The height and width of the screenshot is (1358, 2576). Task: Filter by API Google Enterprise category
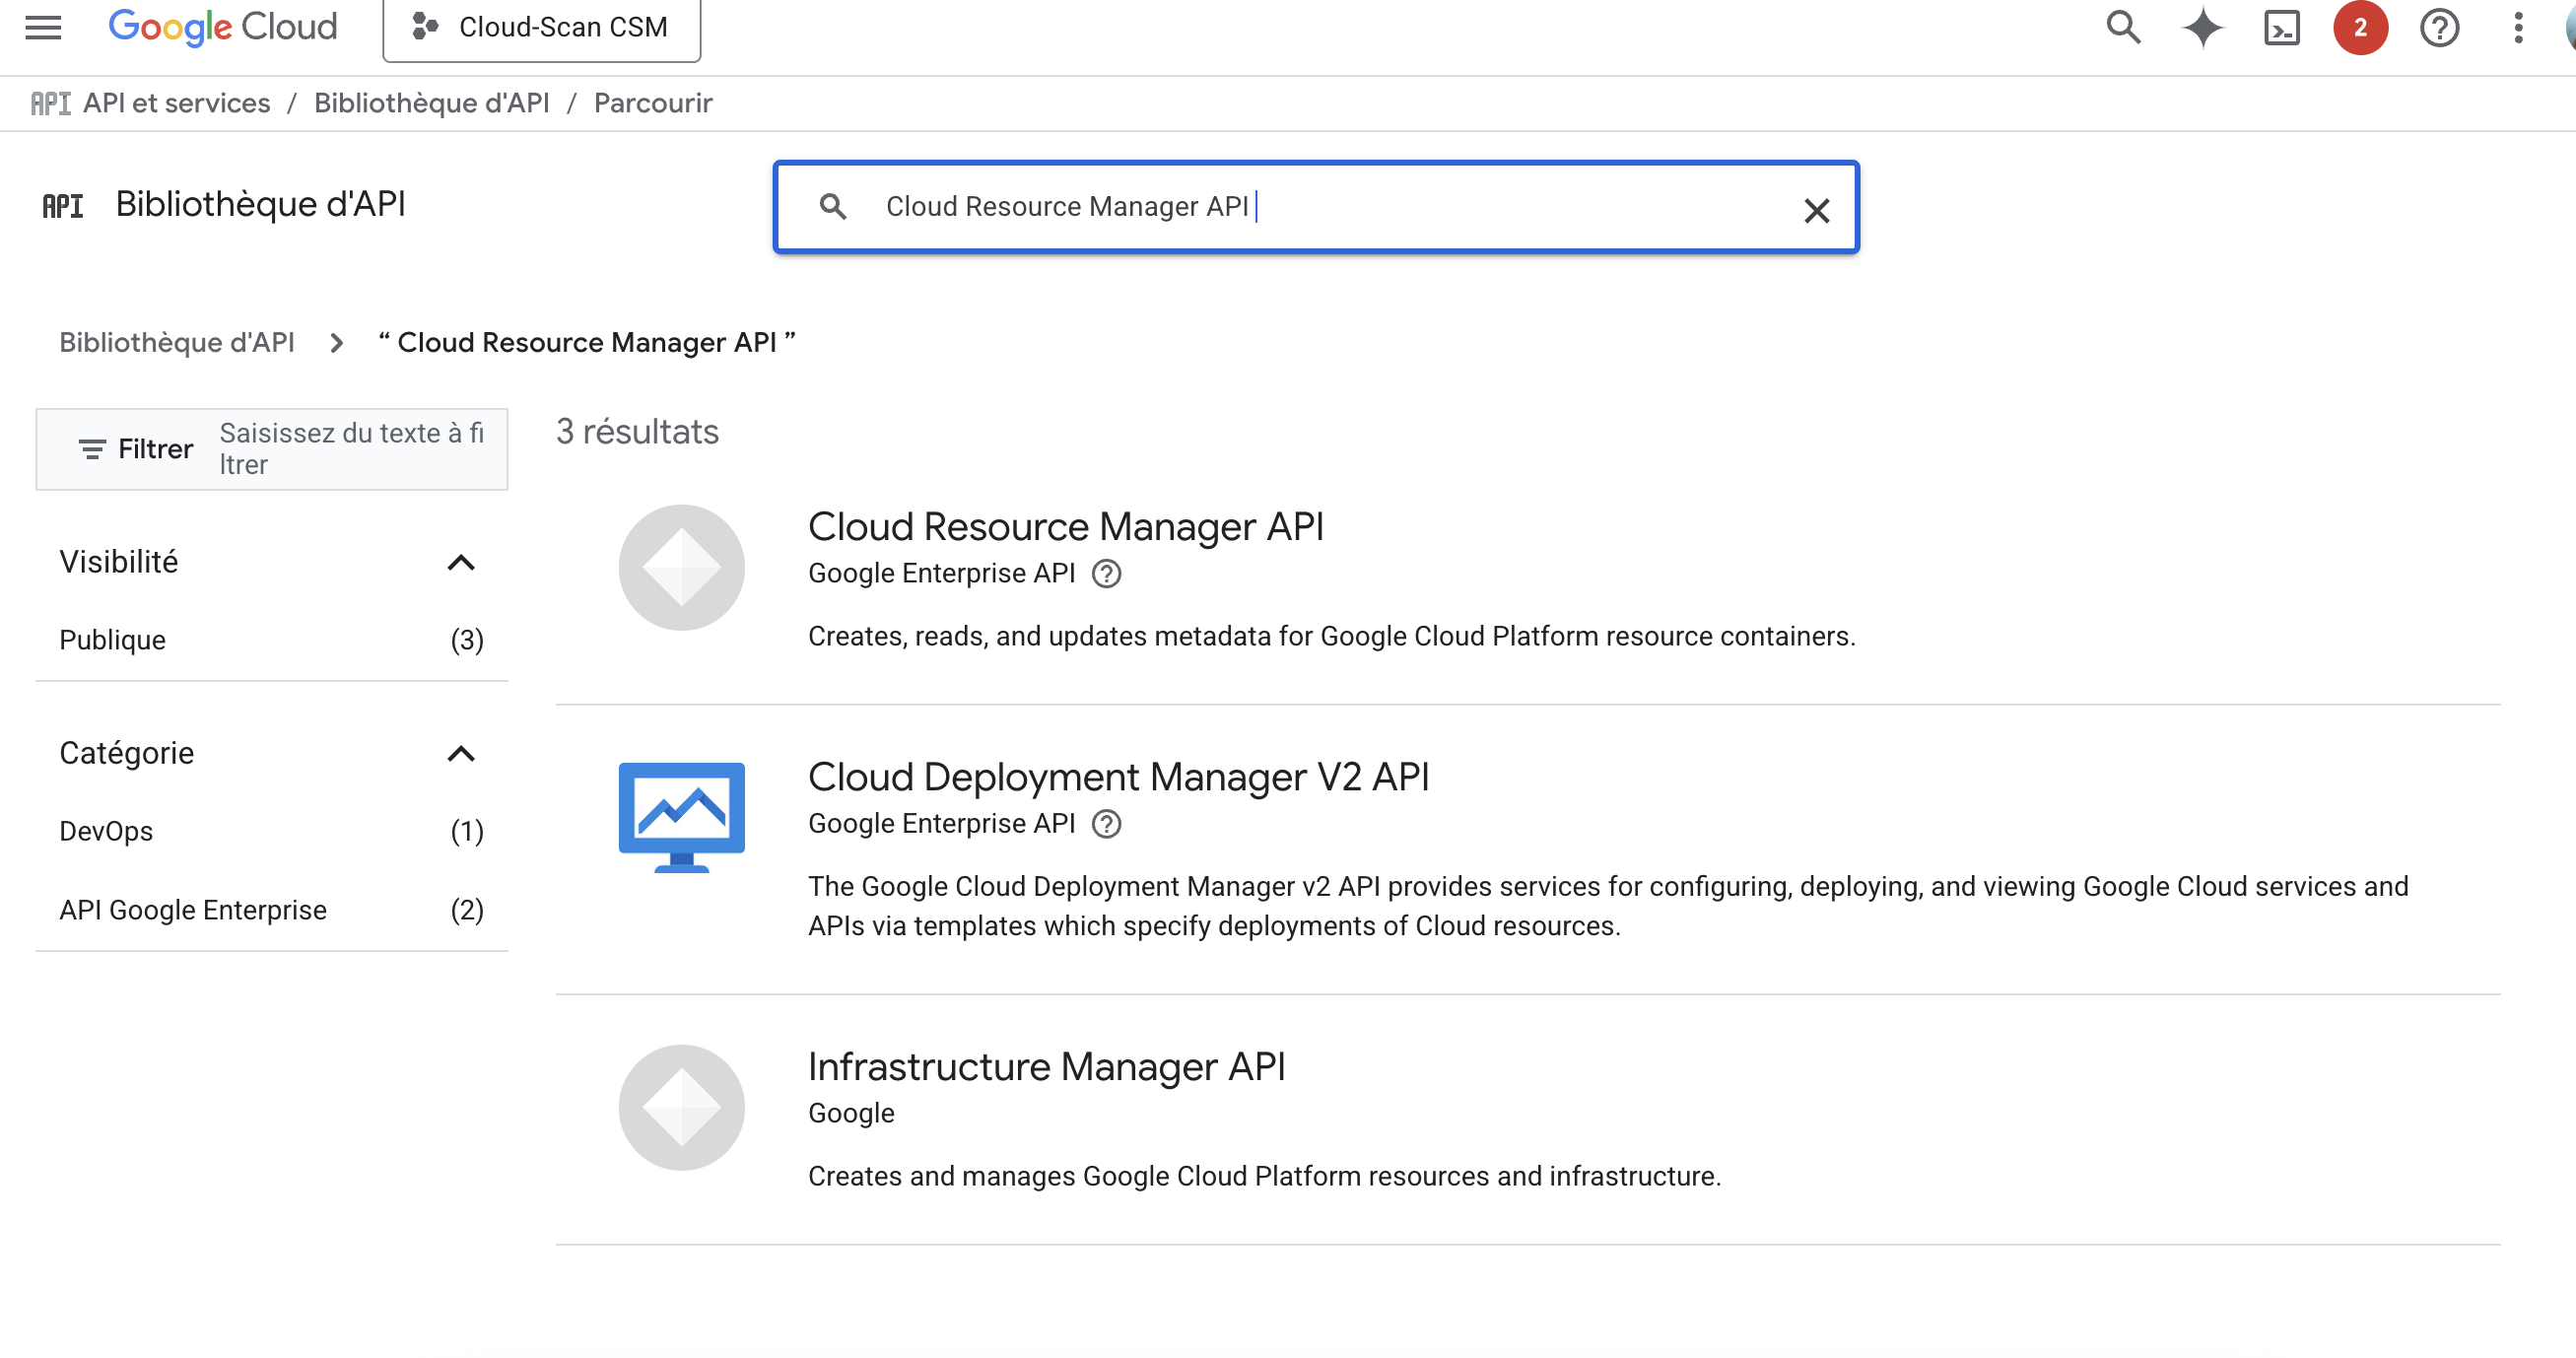click(193, 910)
